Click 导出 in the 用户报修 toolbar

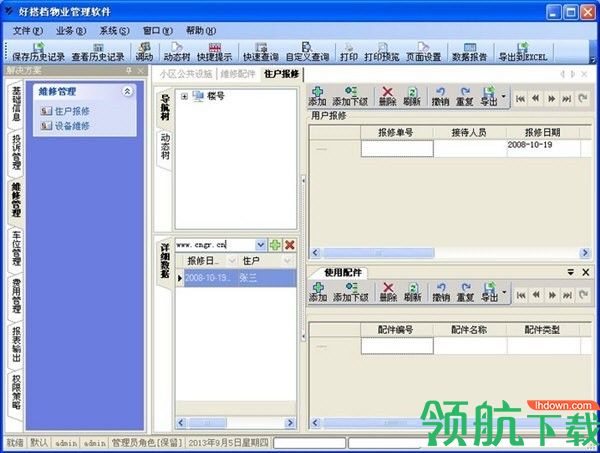489,96
